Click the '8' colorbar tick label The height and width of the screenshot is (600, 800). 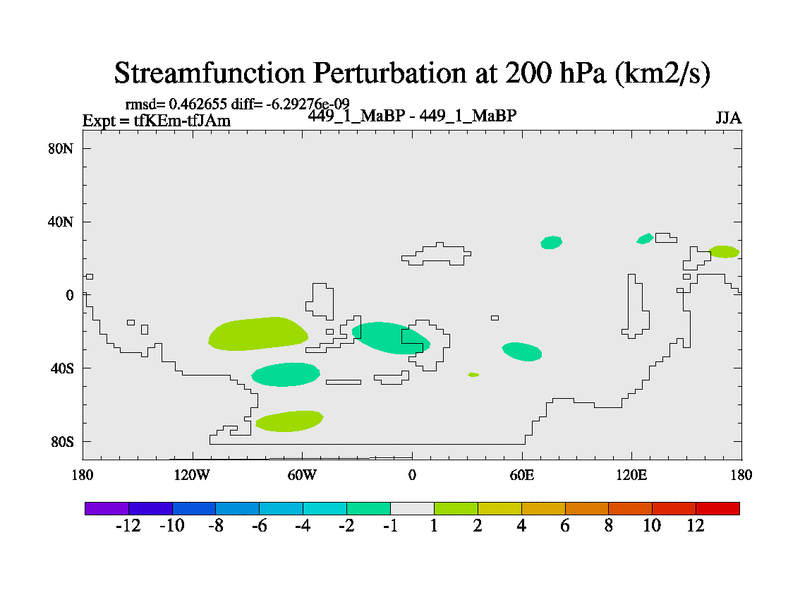click(x=609, y=526)
